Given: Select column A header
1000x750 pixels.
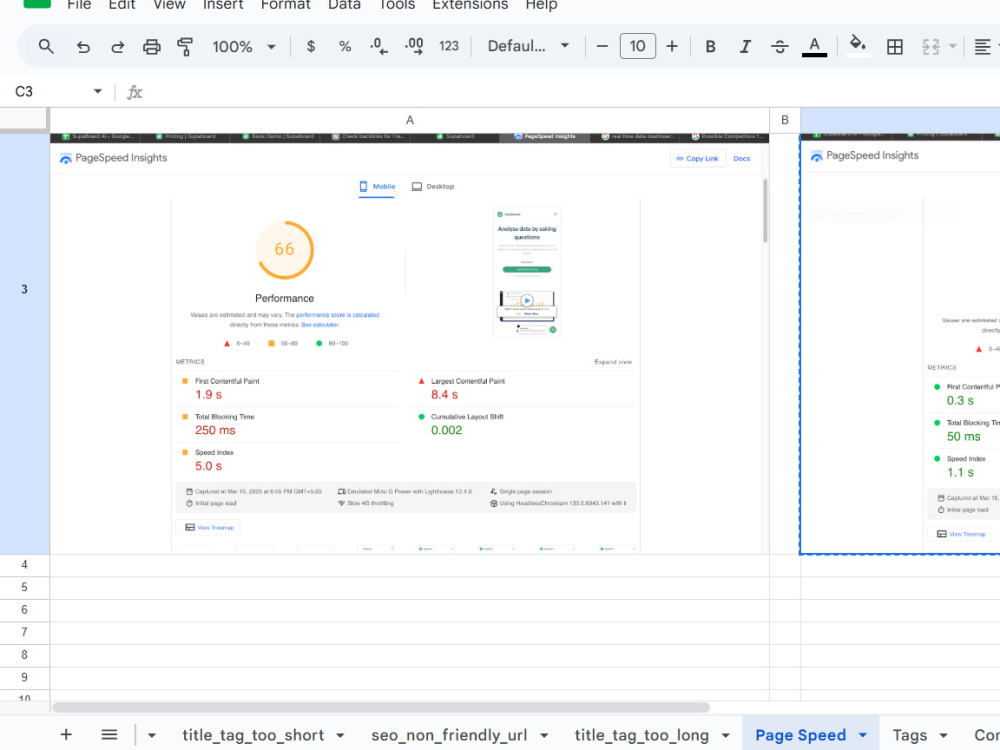Looking at the screenshot, I should [x=409, y=120].
